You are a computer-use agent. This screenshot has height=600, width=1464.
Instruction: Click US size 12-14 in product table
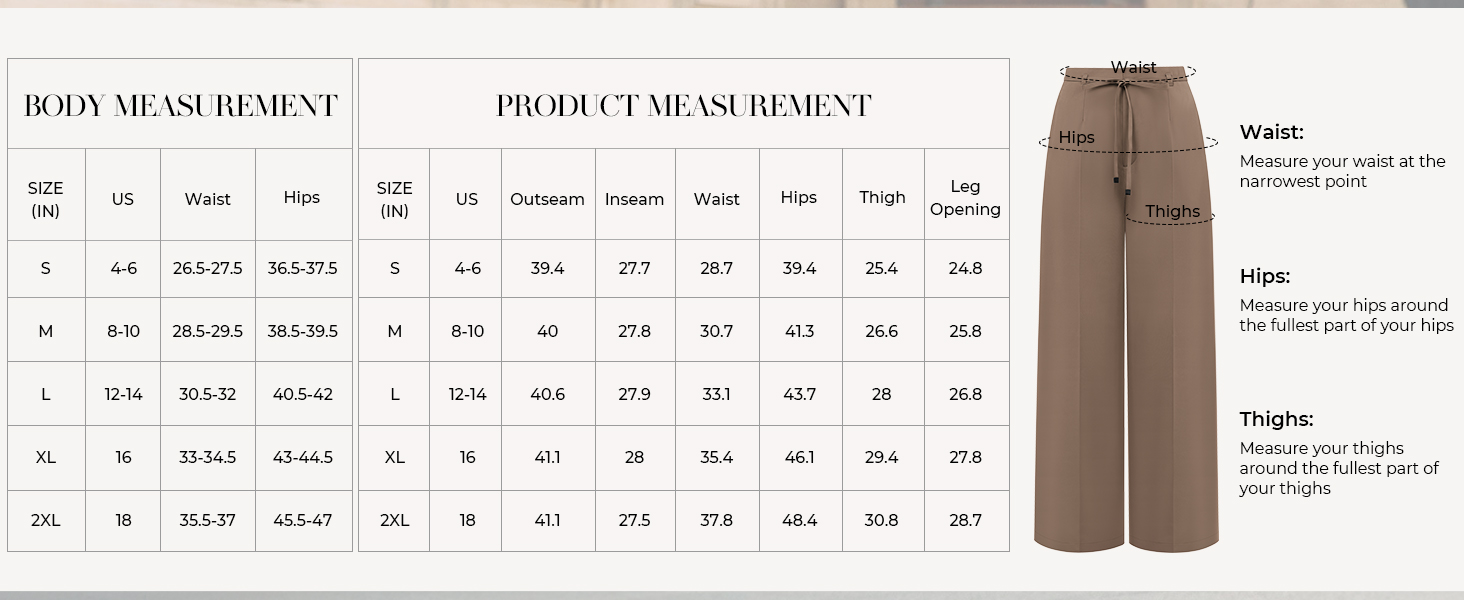(x=467, y=394)
